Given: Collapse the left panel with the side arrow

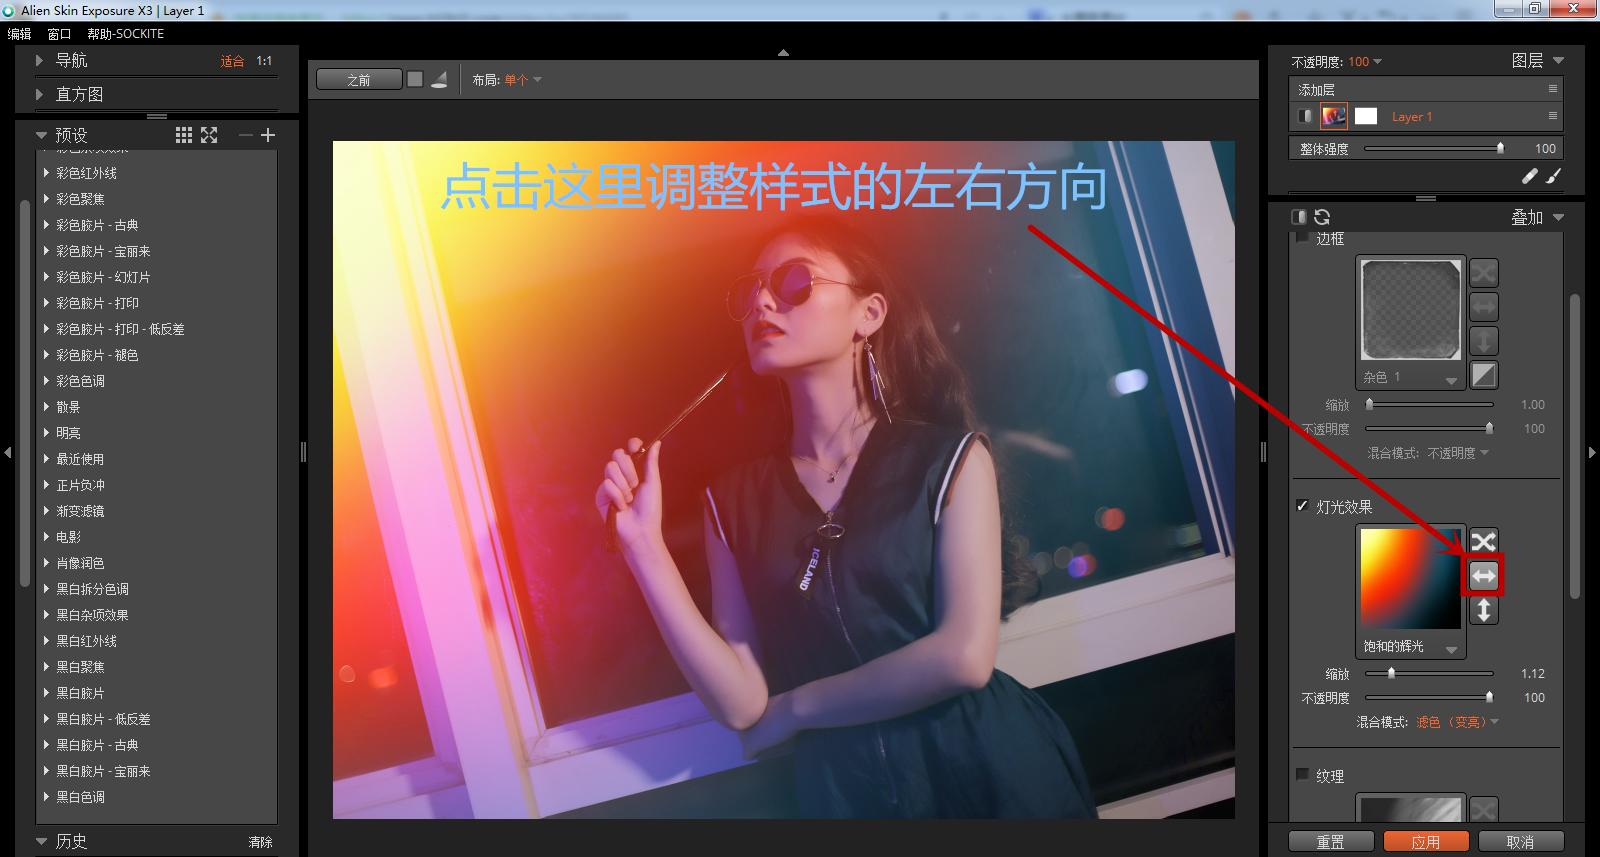Looking at the screenshot, I should click(8, 453).
